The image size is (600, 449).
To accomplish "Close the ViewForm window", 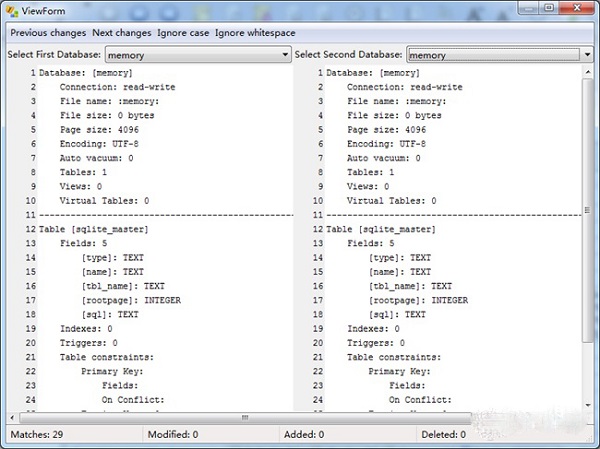I will point(577,8).
